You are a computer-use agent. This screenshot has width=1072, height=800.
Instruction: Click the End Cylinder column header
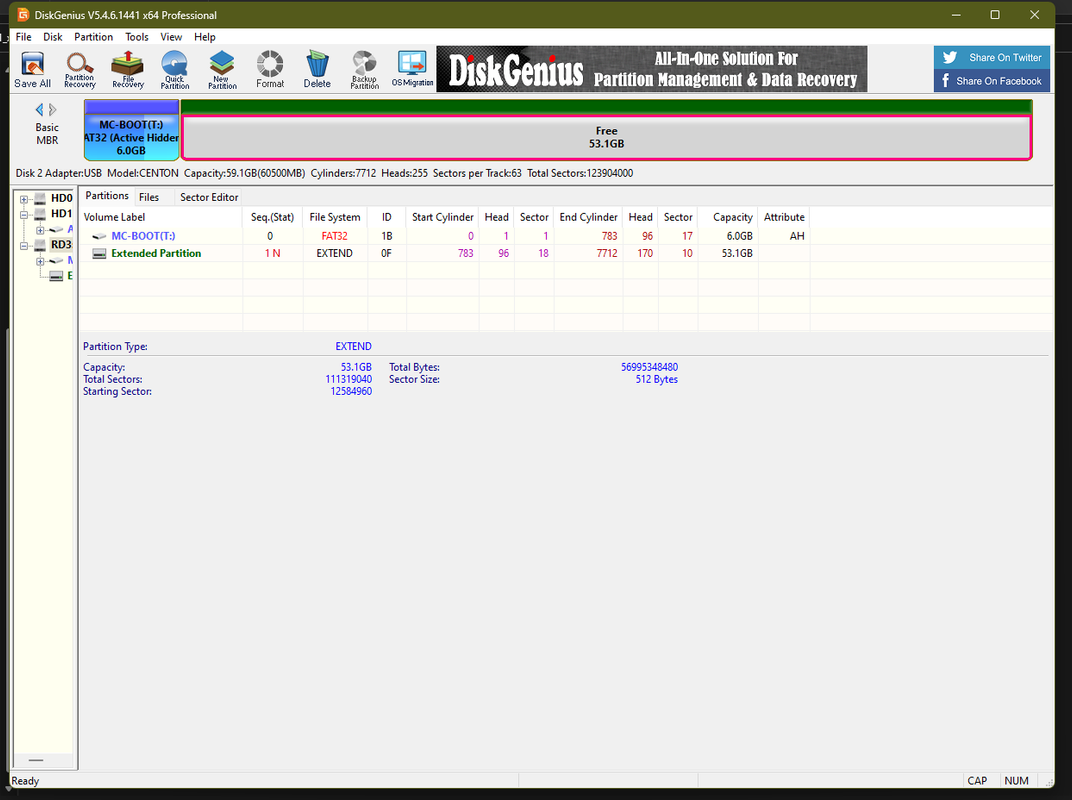point(588,217)
